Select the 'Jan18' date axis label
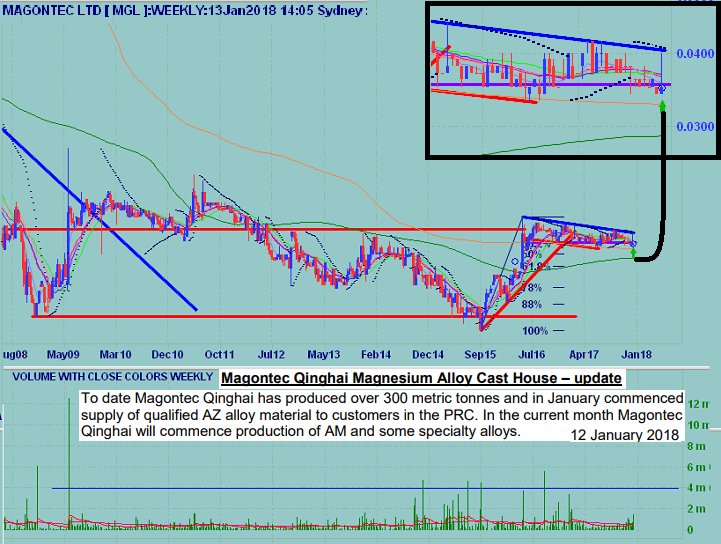The image size is (721, 544). pyautogui.click(x=636, y=355)
